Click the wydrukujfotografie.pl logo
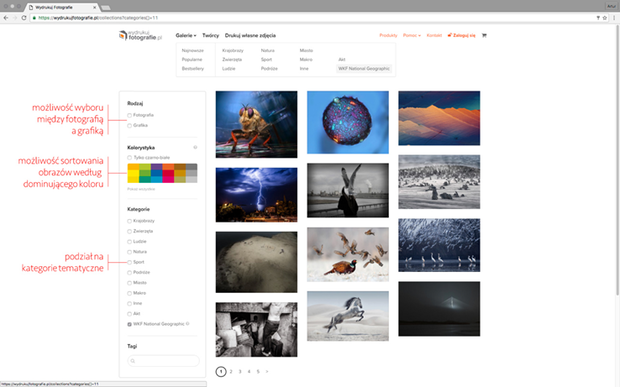 [140, 35]
